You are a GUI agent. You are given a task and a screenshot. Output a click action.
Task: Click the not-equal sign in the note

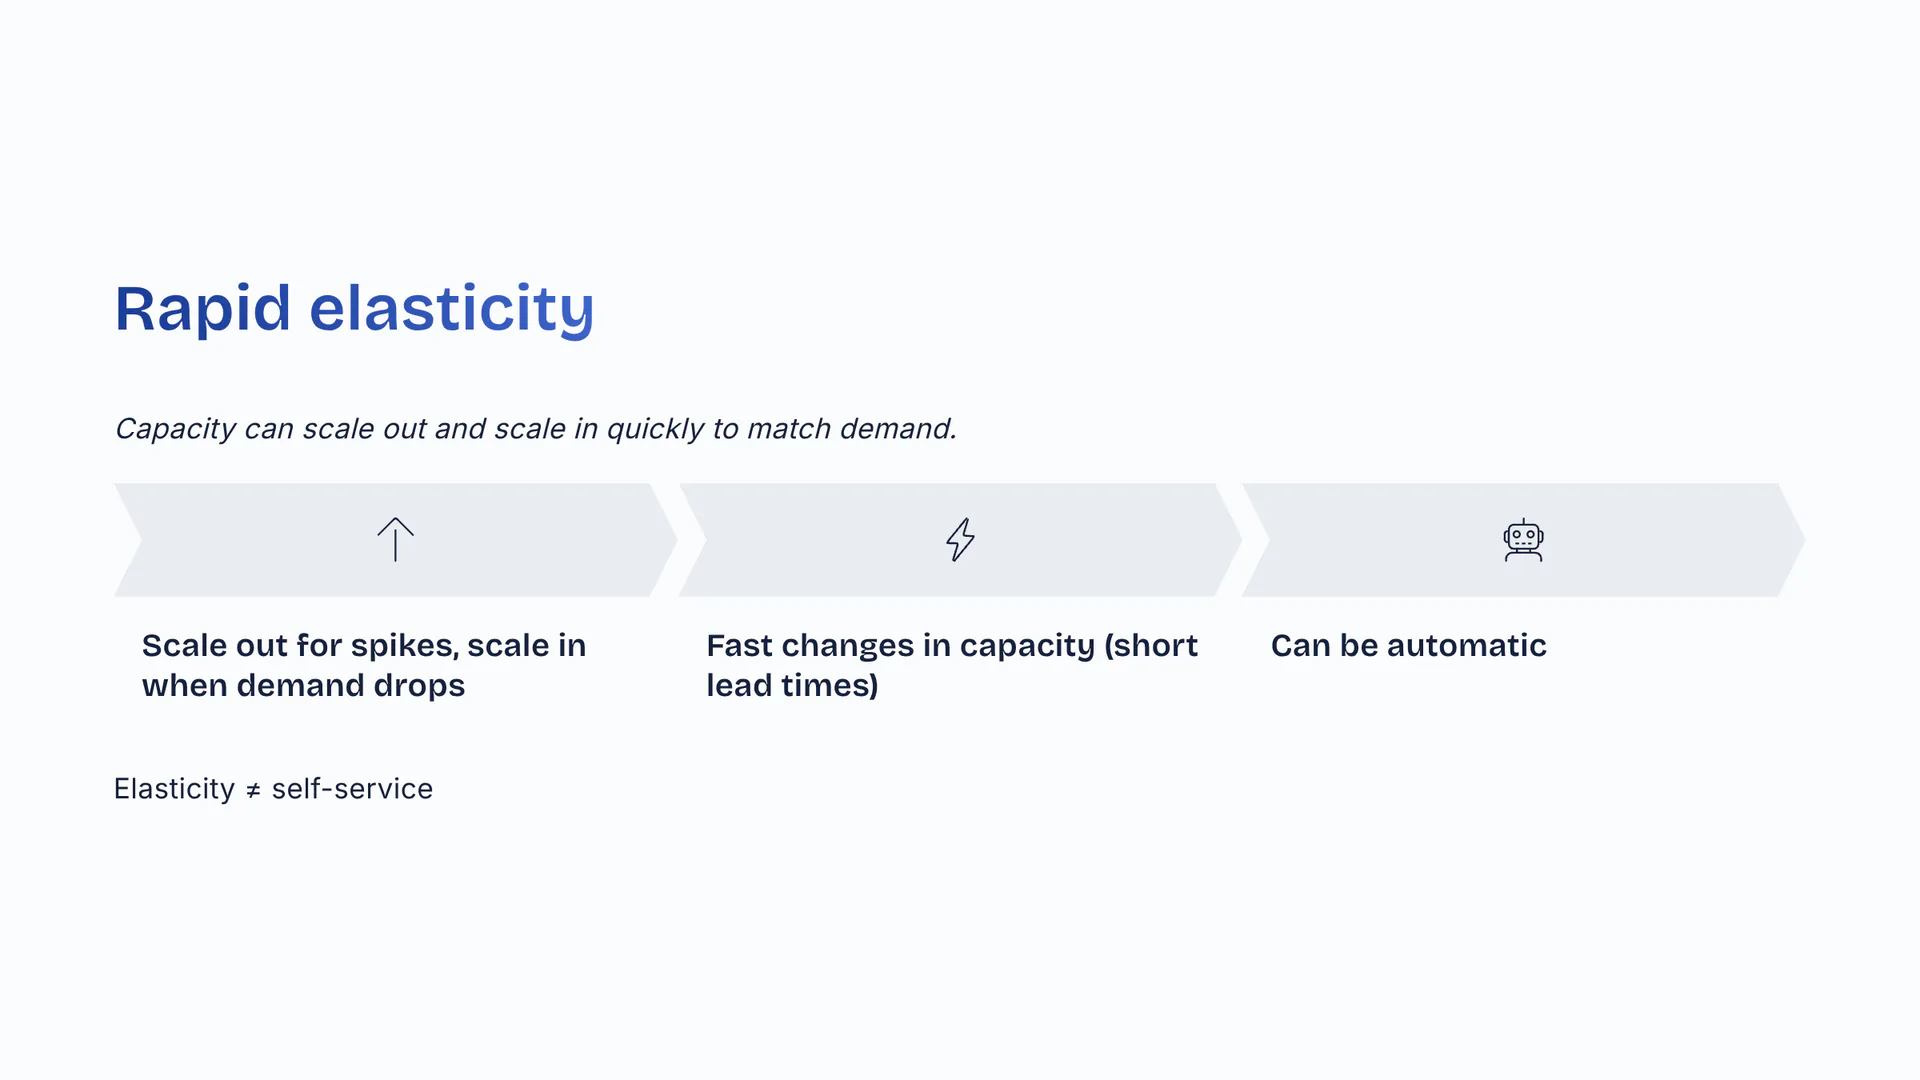coord(253,791)
